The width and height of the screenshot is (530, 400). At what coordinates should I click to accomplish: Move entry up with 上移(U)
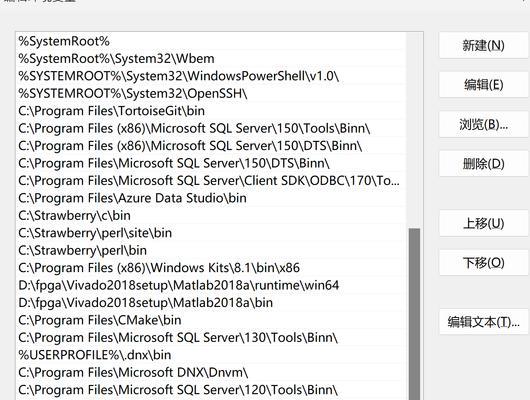pyautogui.click(x=483, y=223)
